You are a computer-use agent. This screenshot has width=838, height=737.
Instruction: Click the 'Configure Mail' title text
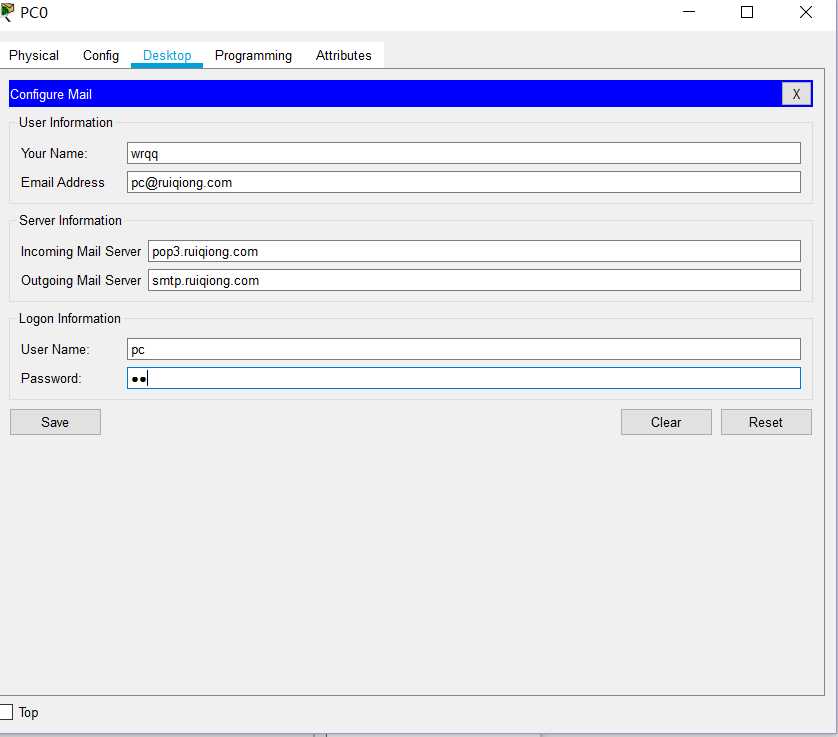coord(51,95)
